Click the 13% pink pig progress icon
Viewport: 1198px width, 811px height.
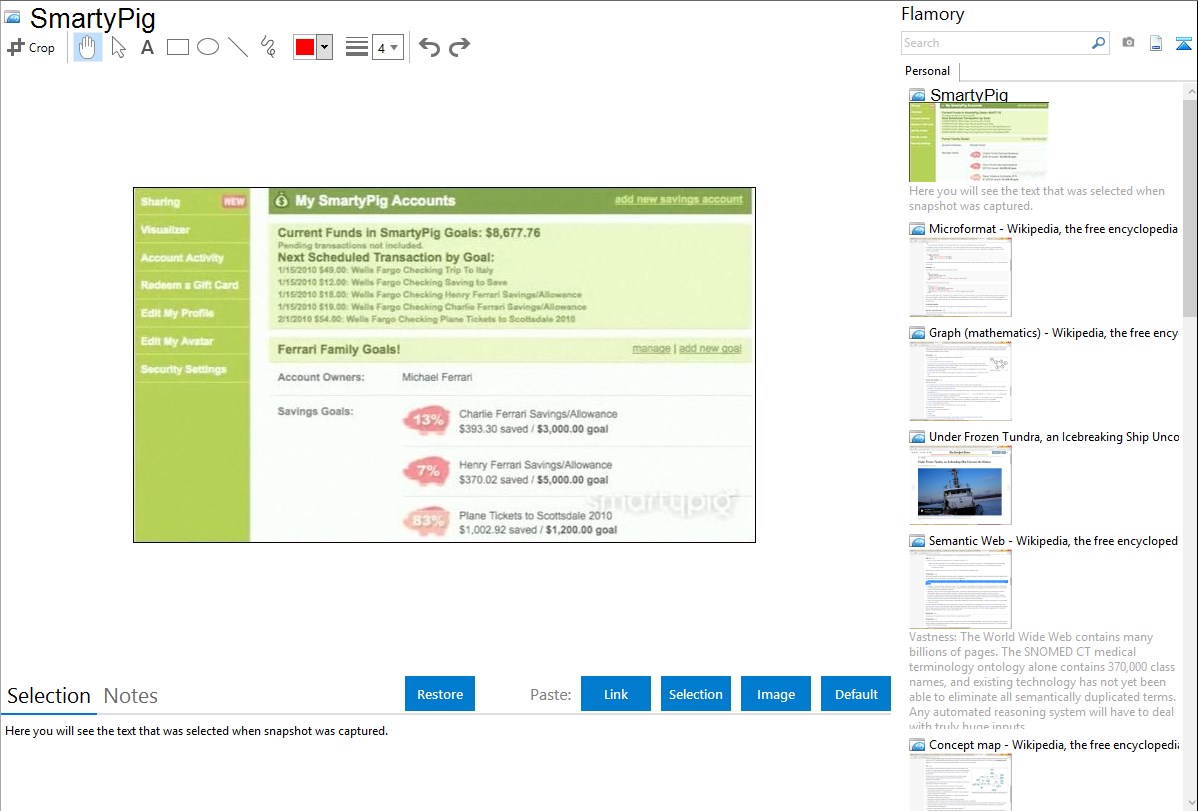tap(426, 420)
